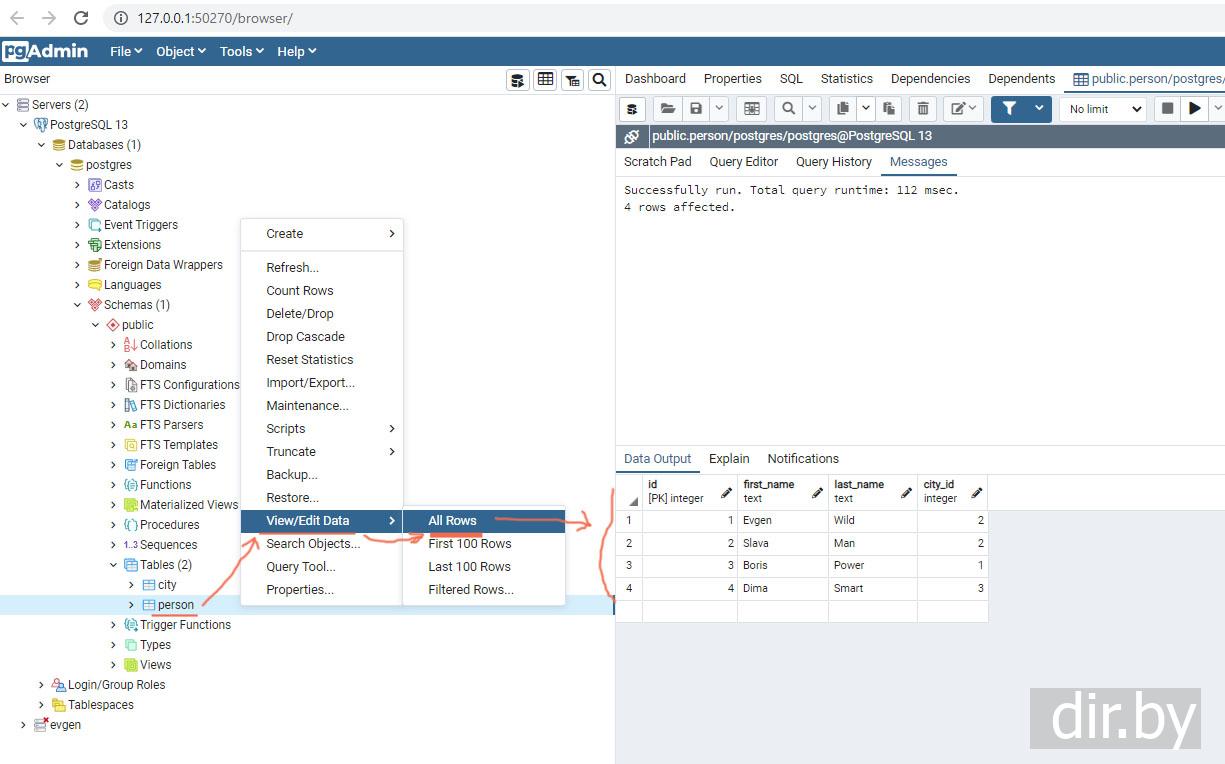Open Query Tool icon in Browser panel
Screen dimensions: 1225x764
point(517,80)
